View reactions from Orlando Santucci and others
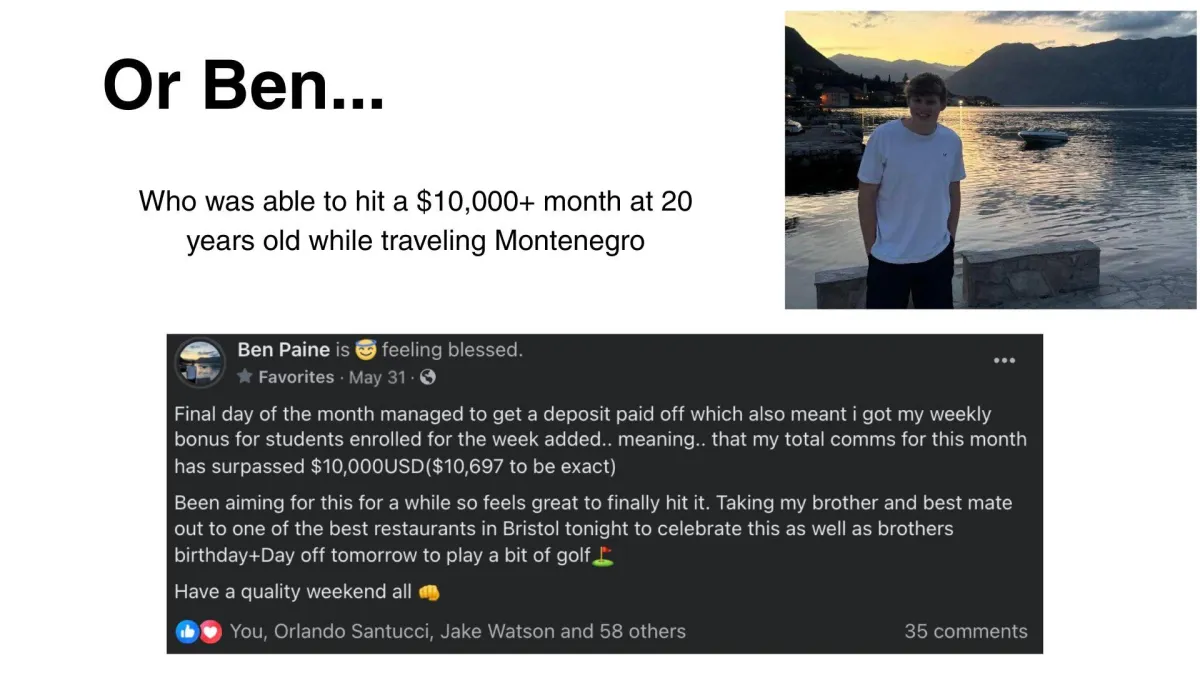This screenshot has width=1200, height=675. pos(458,631)
